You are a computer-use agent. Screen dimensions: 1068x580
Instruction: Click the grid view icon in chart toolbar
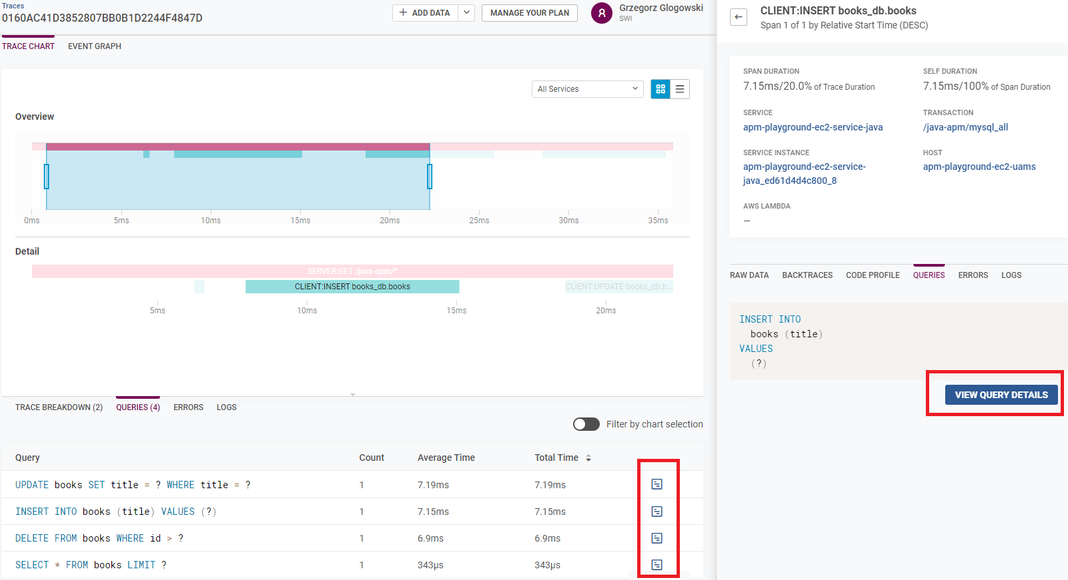[660, 89]
